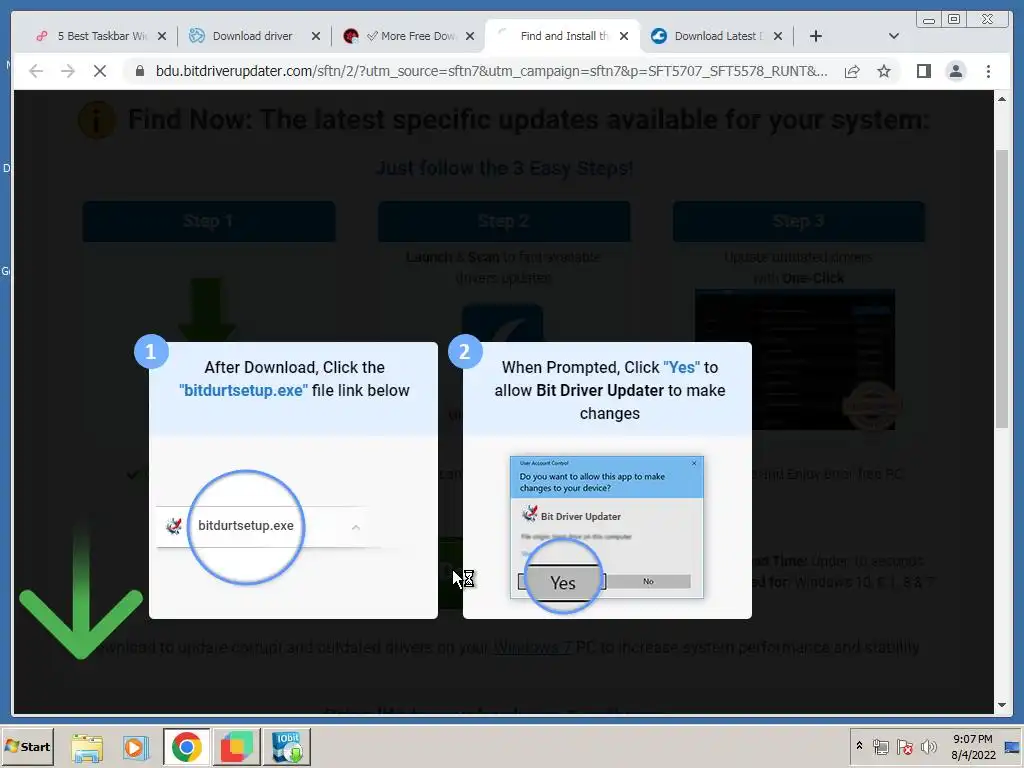Select the 'Find and Install' tab

pyautogui.click(x=564, y=36)
